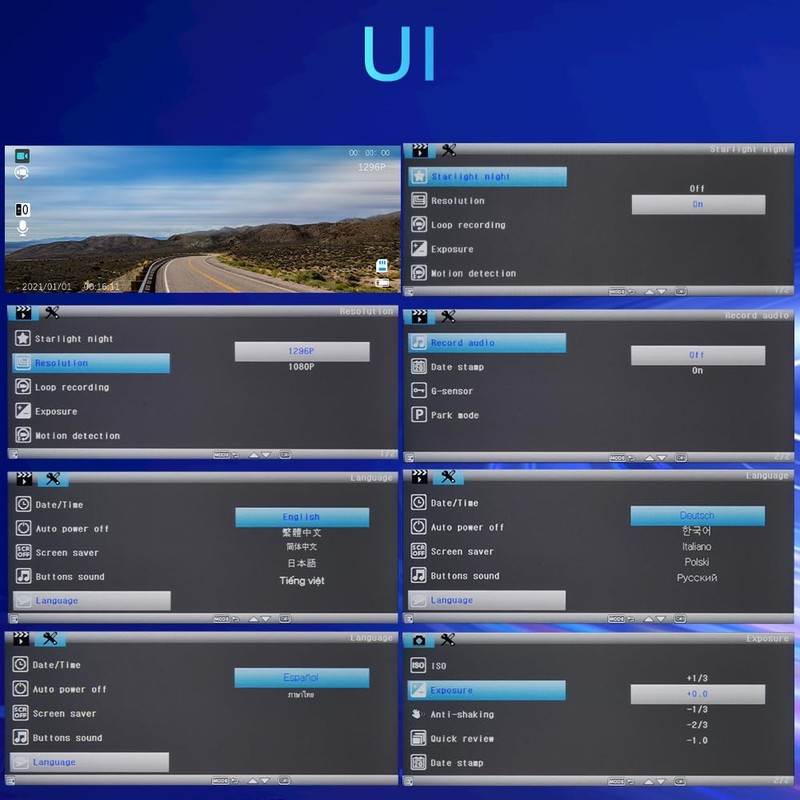Image resolution: width=800 pixels, height=800 pixels.
Task: Set Starlight night to Off
Action: pos(697,188)
